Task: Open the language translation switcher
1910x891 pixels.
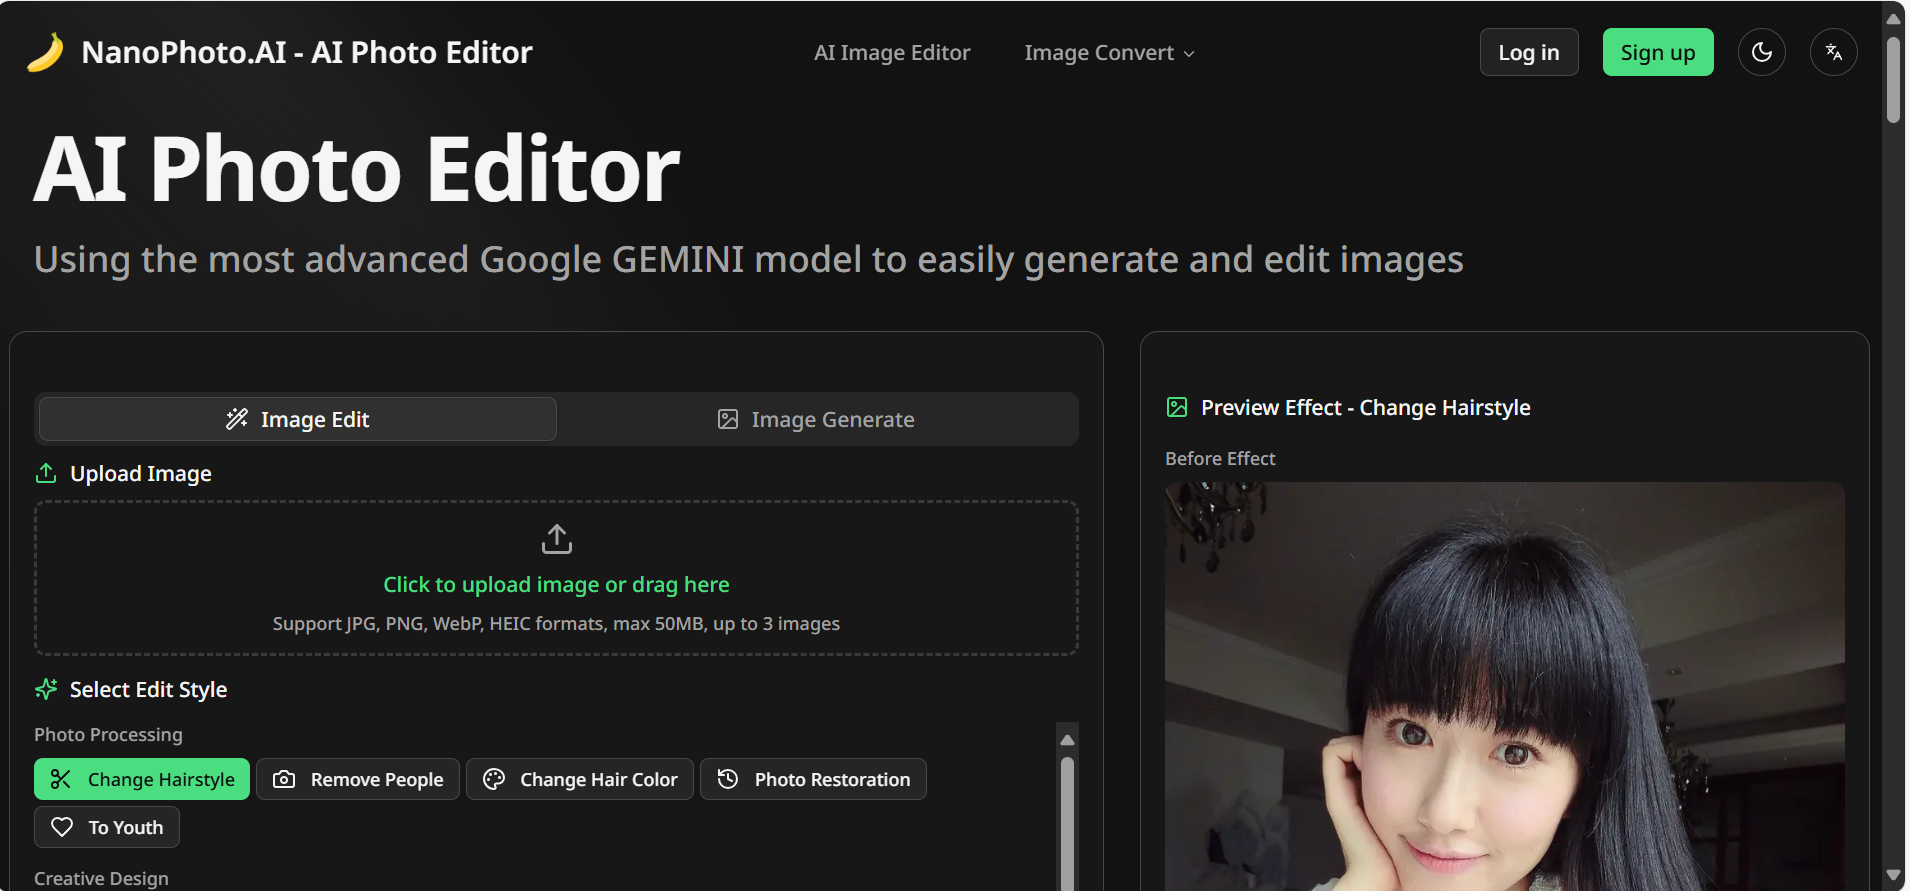Action: pos(1833,52)
